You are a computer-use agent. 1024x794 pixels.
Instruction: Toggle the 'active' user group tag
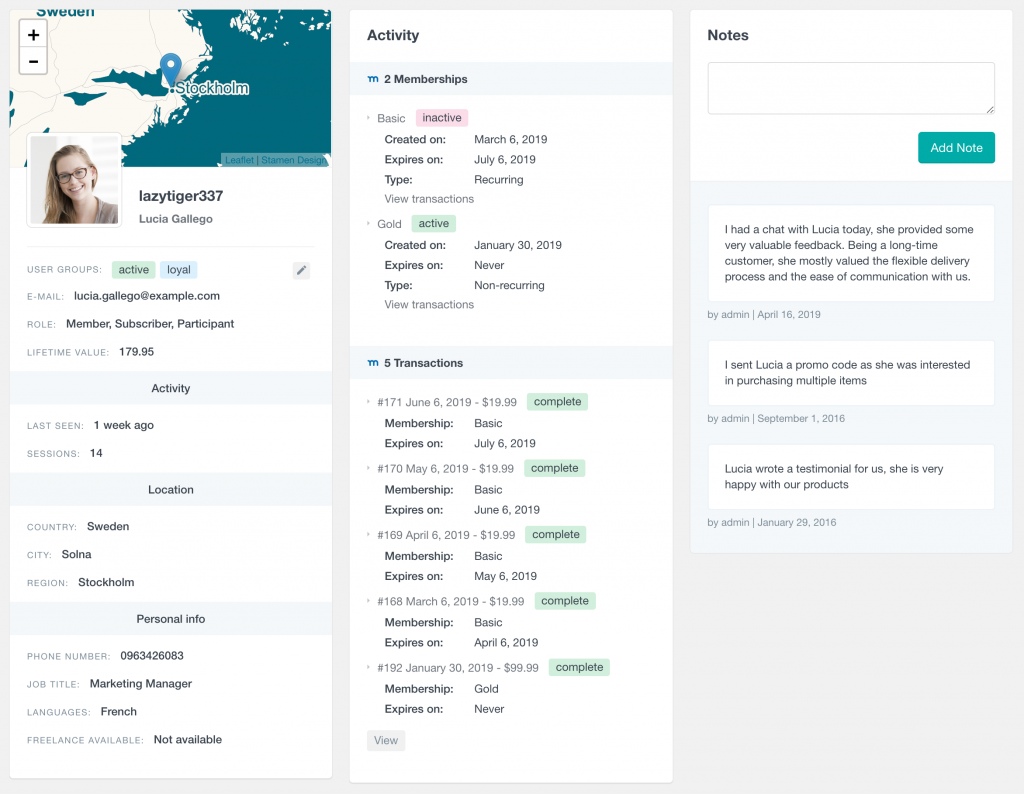coord(133,269)
